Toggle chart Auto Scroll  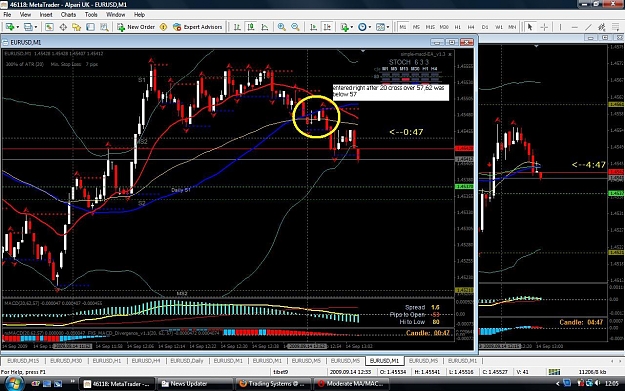[313, 27]
